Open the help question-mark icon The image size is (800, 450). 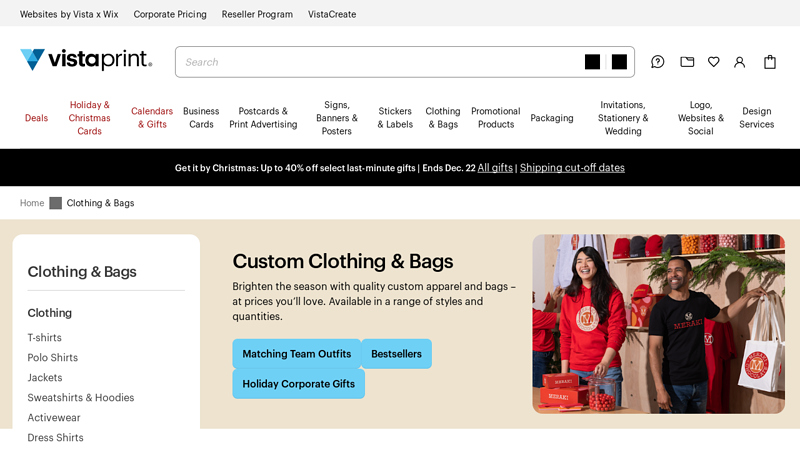657,62
